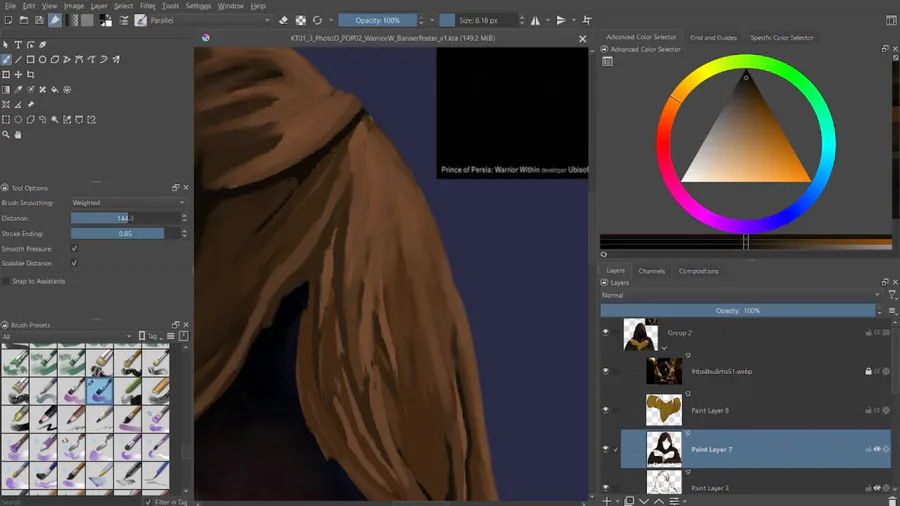The image size is (900, 506).
Task: Select the Rectangle tool
Action: (30, 60)
